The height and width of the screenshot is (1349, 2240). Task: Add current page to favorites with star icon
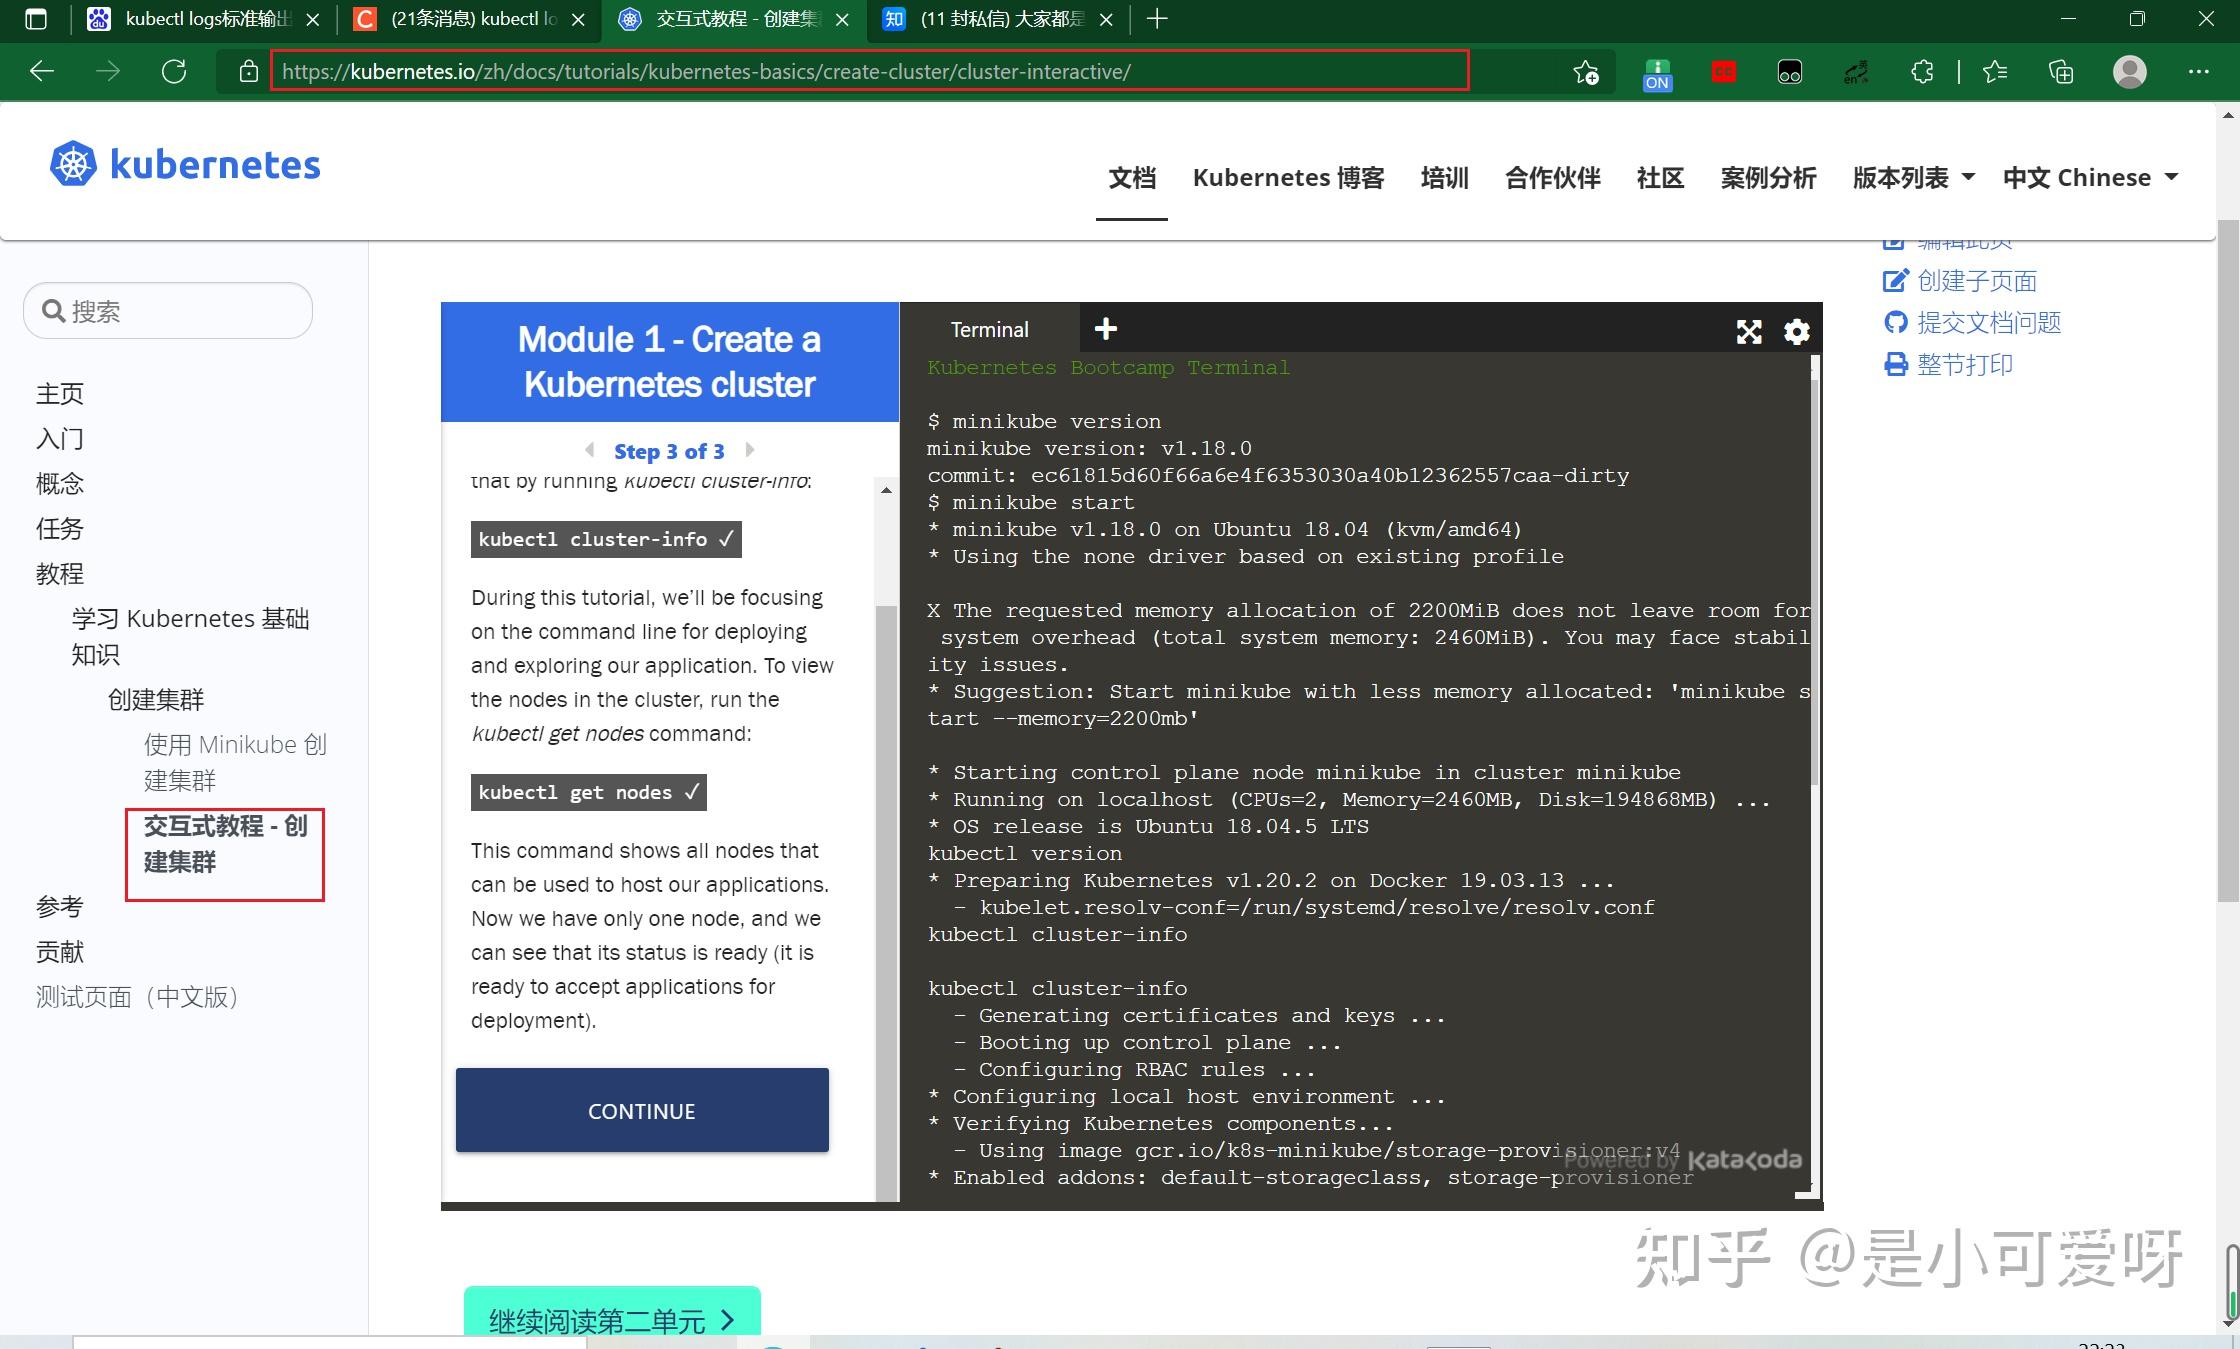pyautogui.click(x=1585, y=72)
